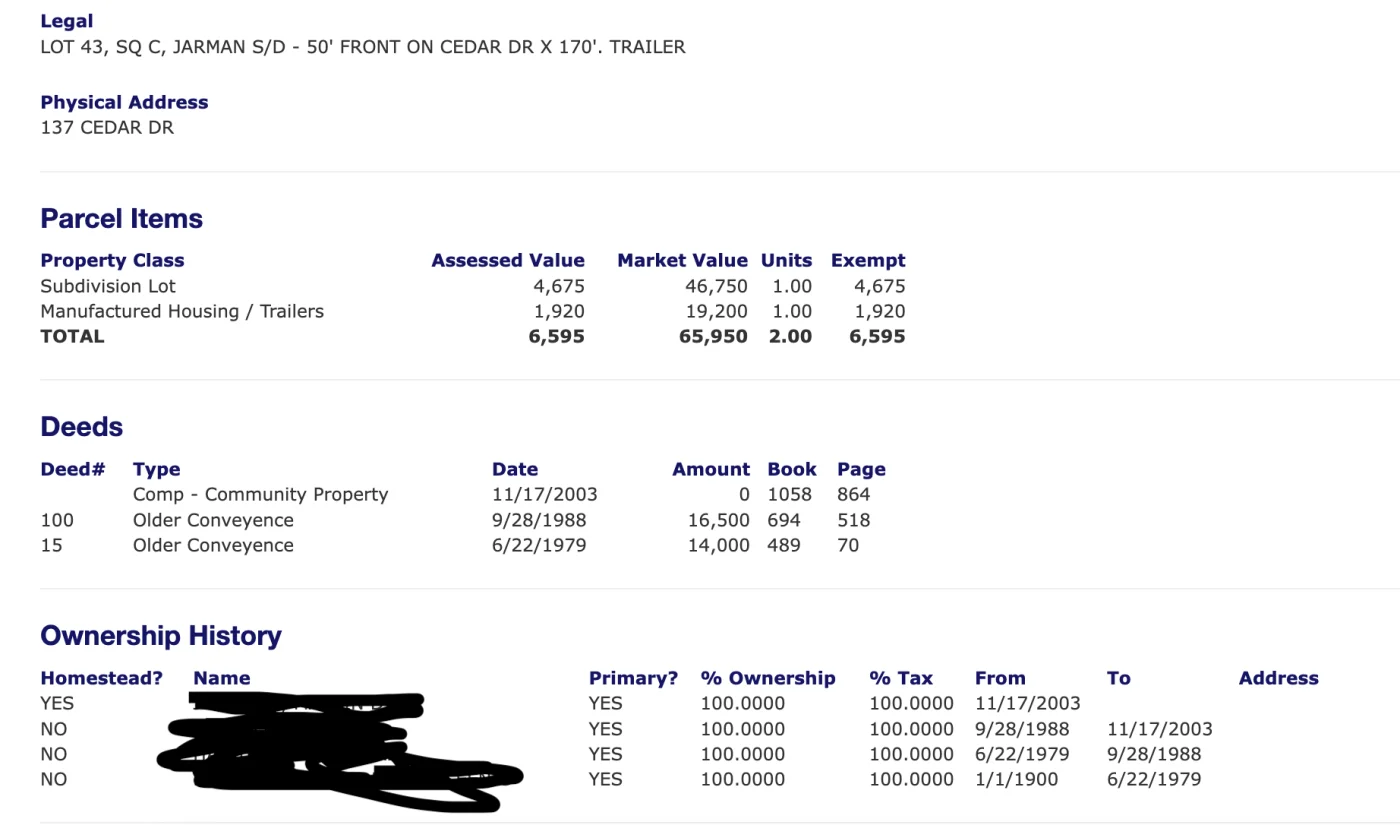The height and width of the screenshot is (825, 1400).
Task: Select the Manufactured Housing / Trailers row label
Action: coord(182,311)
